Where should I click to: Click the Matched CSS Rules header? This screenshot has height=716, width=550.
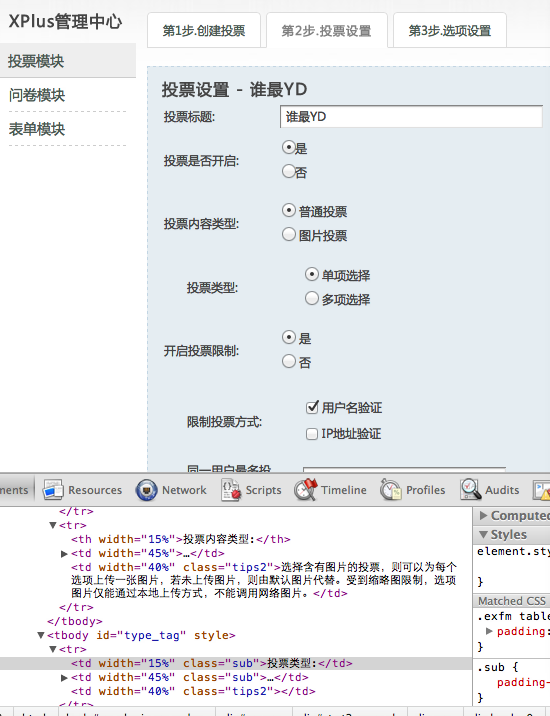coord(512,601)
